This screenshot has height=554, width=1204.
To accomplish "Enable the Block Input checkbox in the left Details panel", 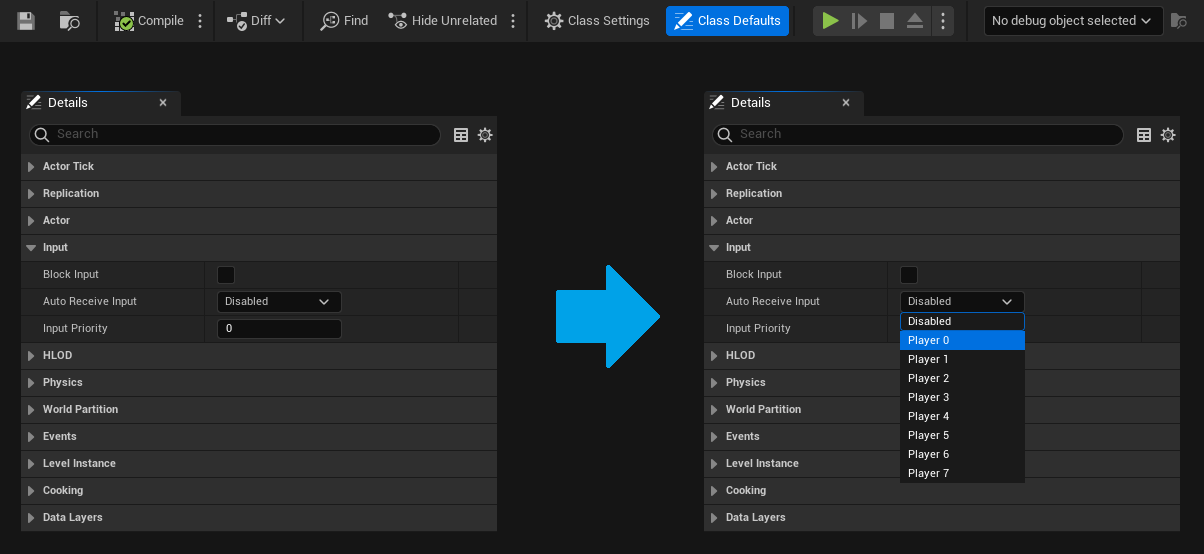I will click(226, 274).
